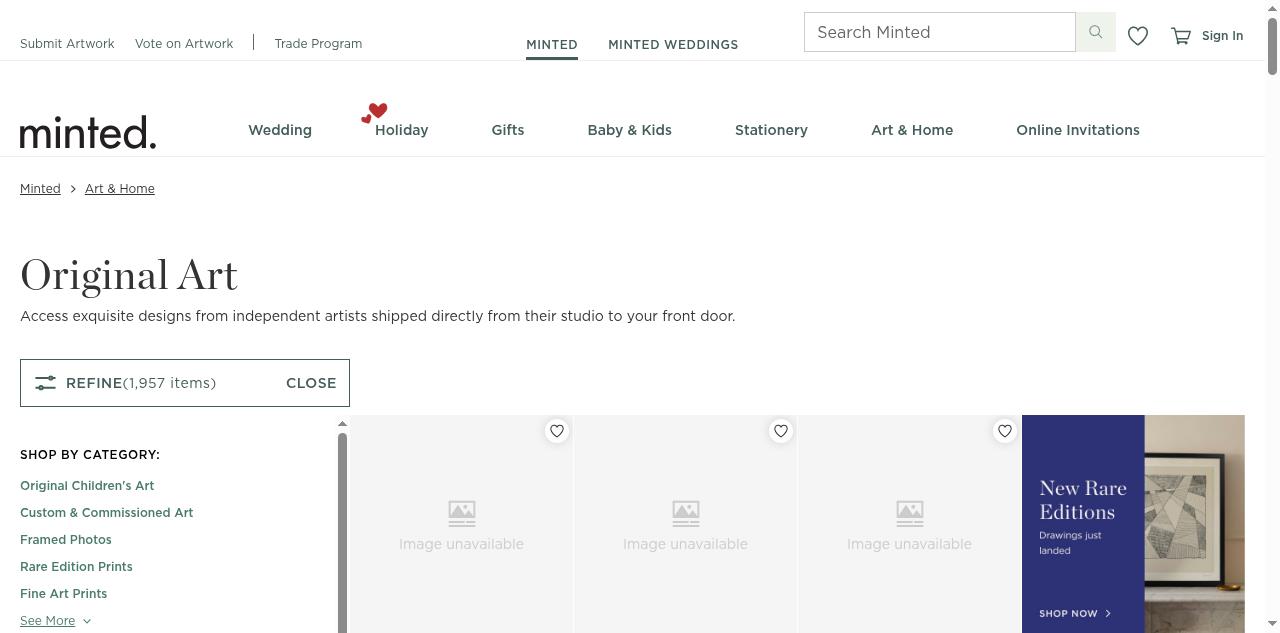This screenshot has height=633, width=1280.
Task: Click the up arrow of sidebar scrollbar
Action: coord(342,424)
